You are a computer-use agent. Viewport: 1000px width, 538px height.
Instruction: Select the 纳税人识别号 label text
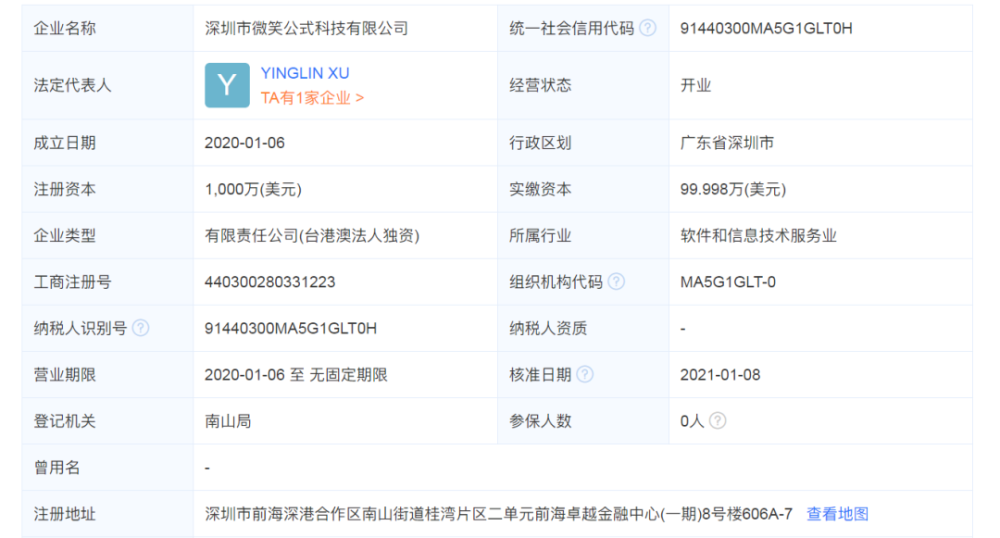(80, 328)
